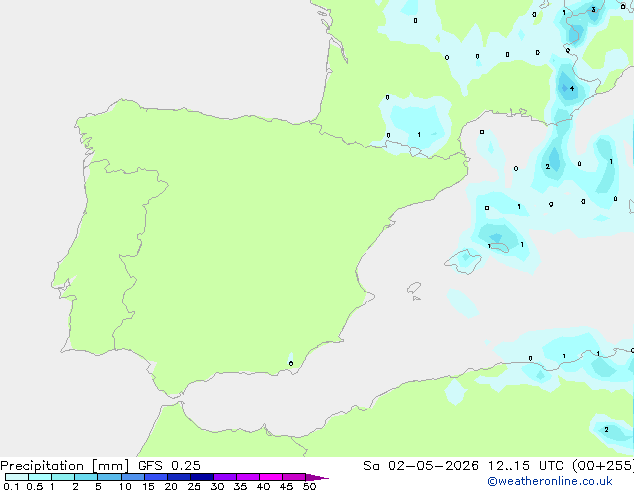The height and width of the screenshot is (490, 634).
Task: Pick the 1–2 mm legend color swatch
Action: [63, 477]
